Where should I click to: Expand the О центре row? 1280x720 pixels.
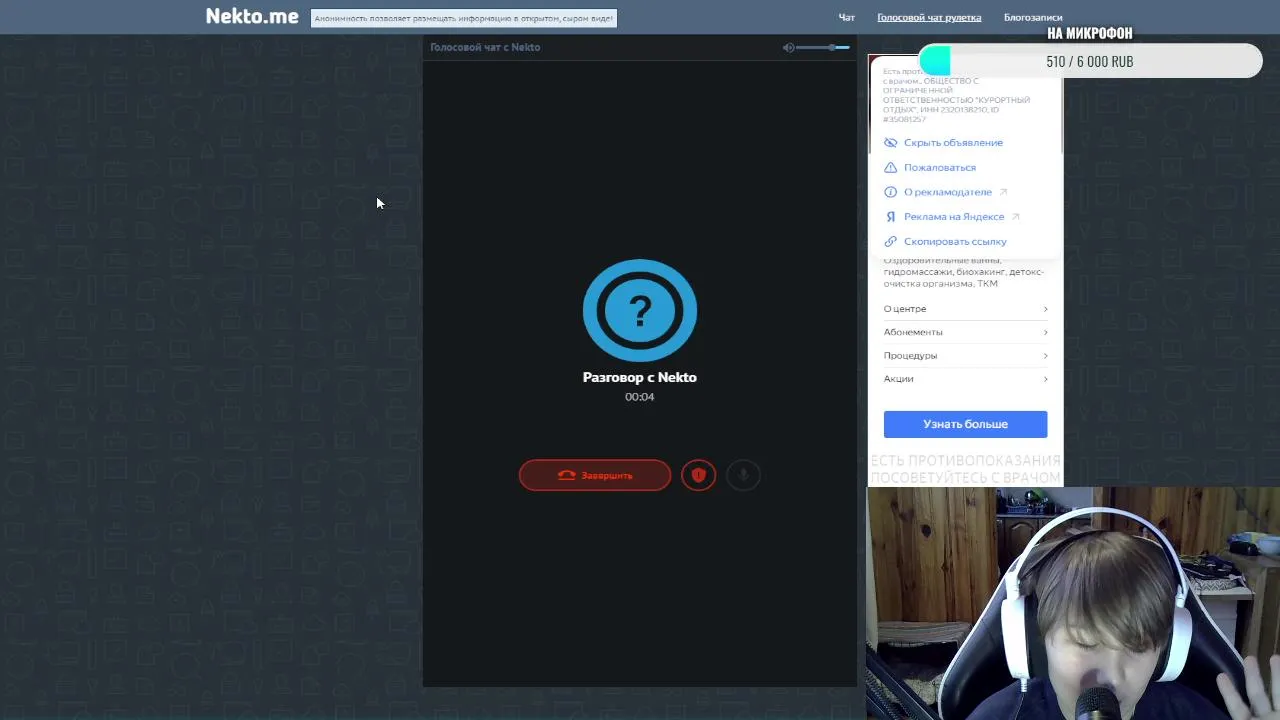(x=965, y=309)
